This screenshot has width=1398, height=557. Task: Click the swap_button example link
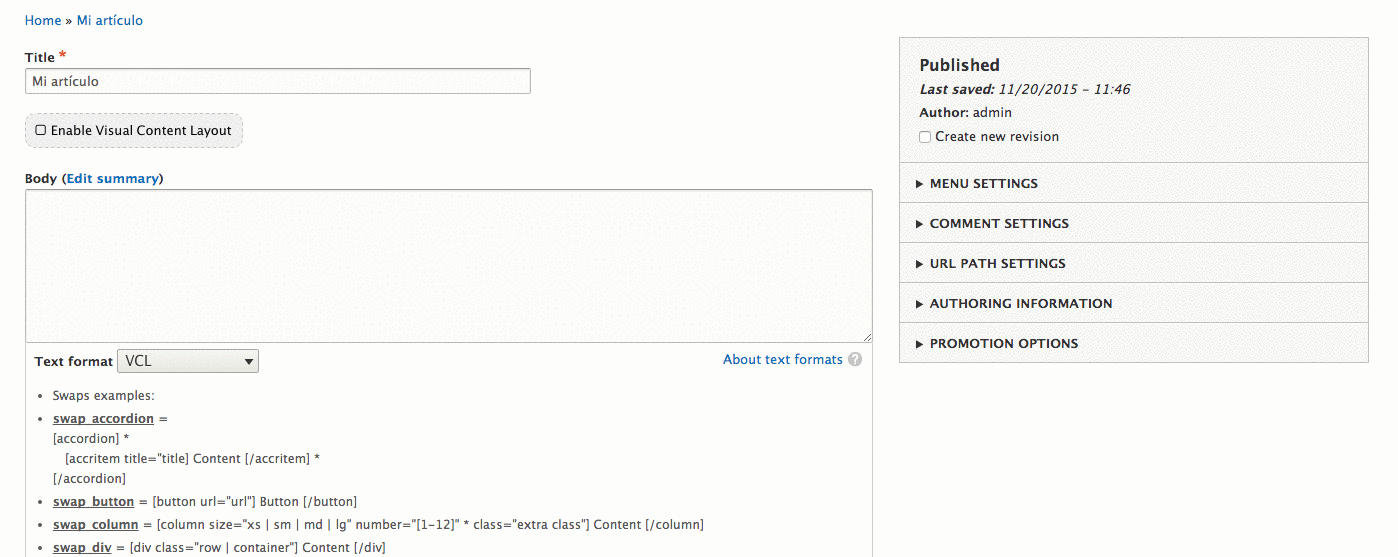pyautogui.click(x=93, y=501)
